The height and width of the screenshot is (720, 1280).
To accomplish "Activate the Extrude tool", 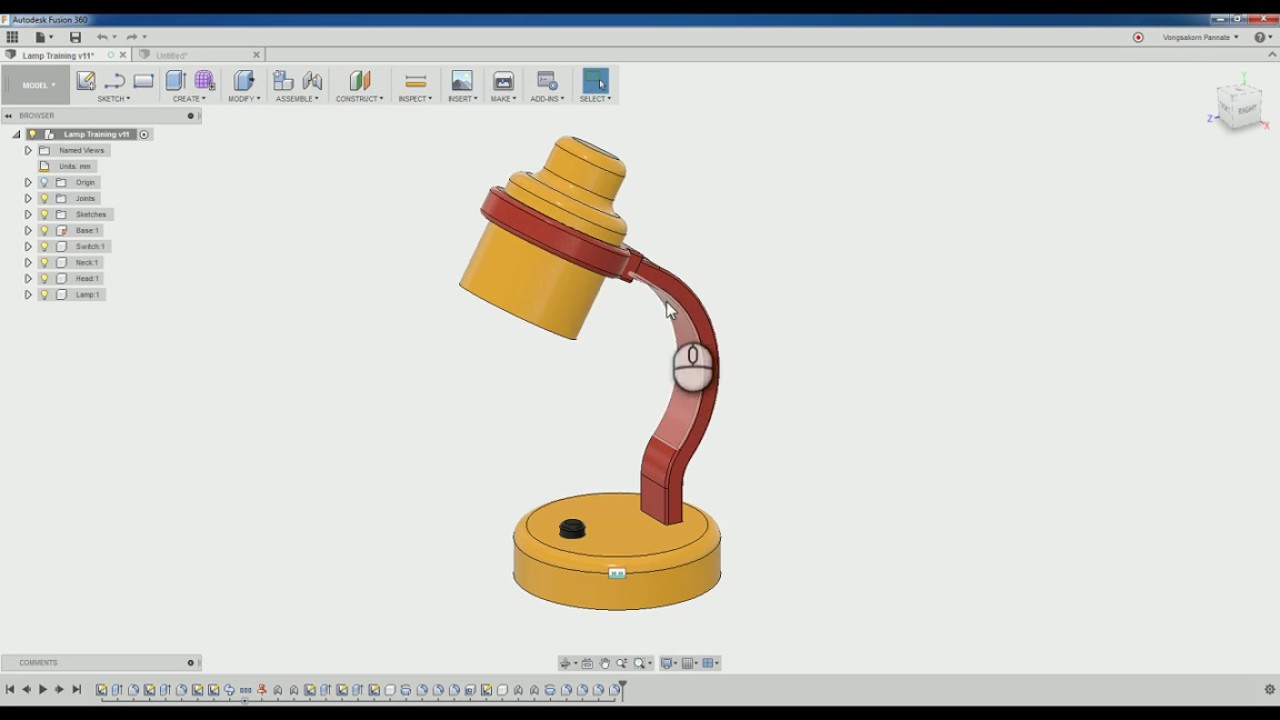I will click(176, 81).
